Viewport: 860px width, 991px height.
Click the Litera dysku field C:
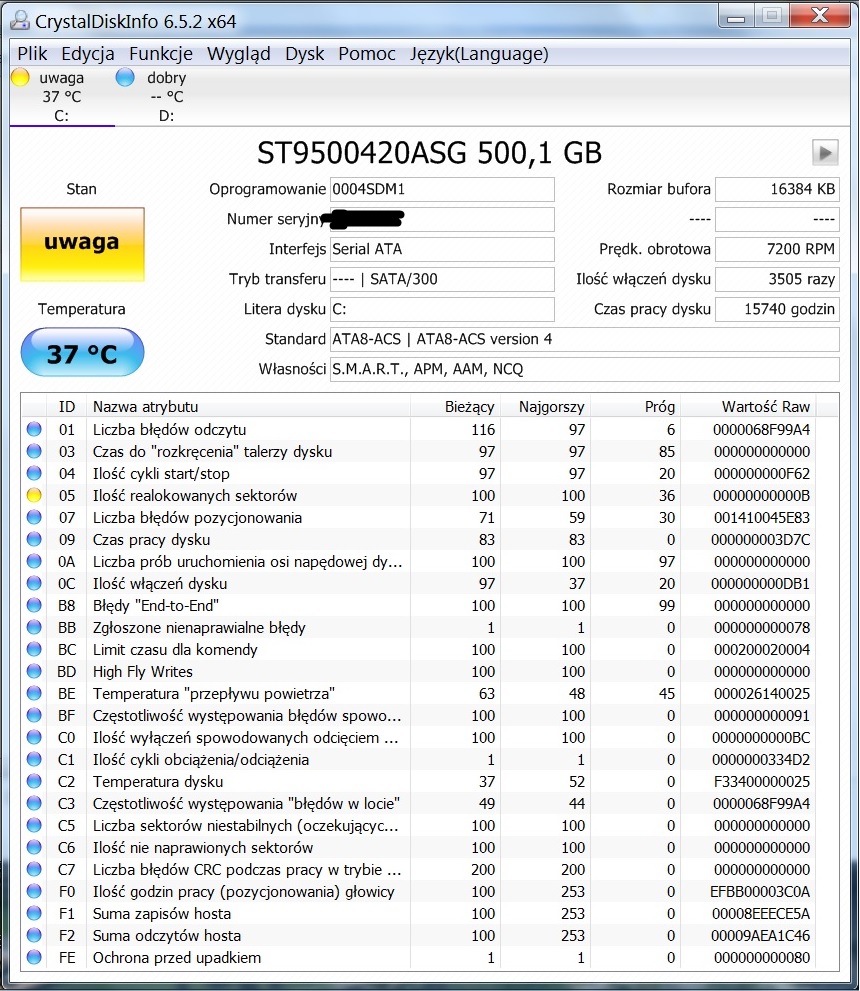click(x=442, y=309)
